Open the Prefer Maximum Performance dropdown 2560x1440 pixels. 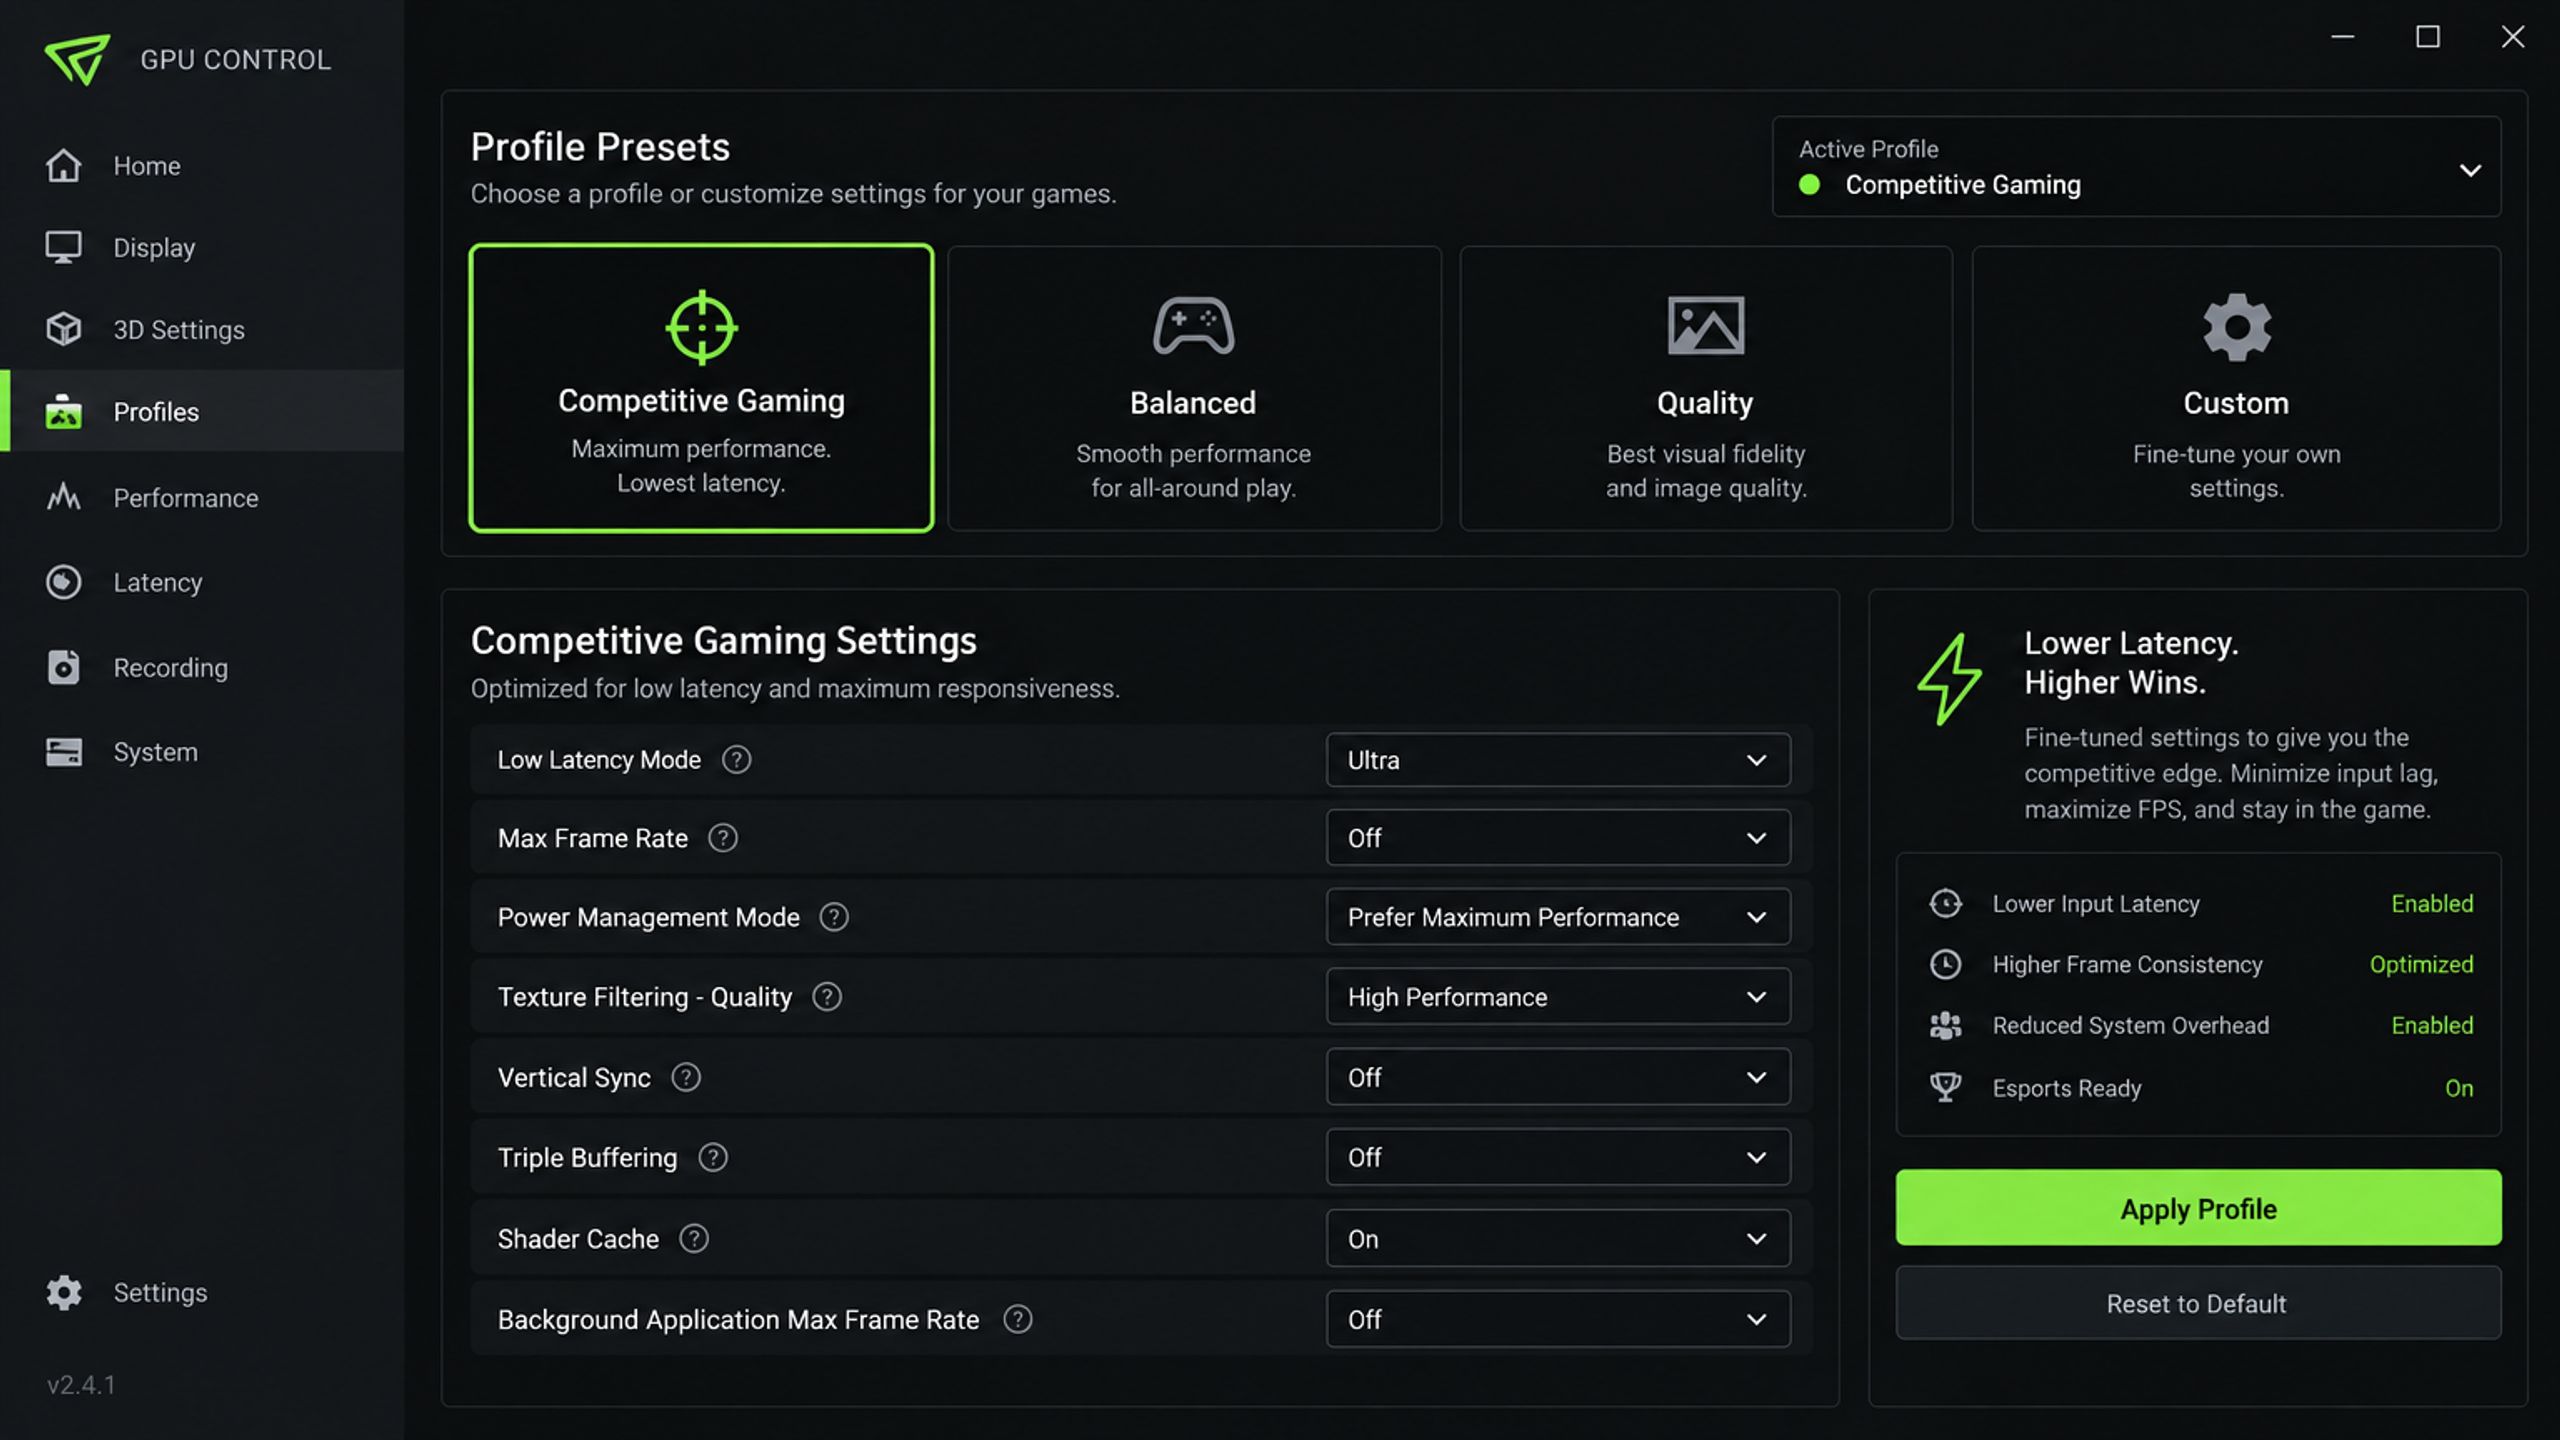[x=1558, y=917]
